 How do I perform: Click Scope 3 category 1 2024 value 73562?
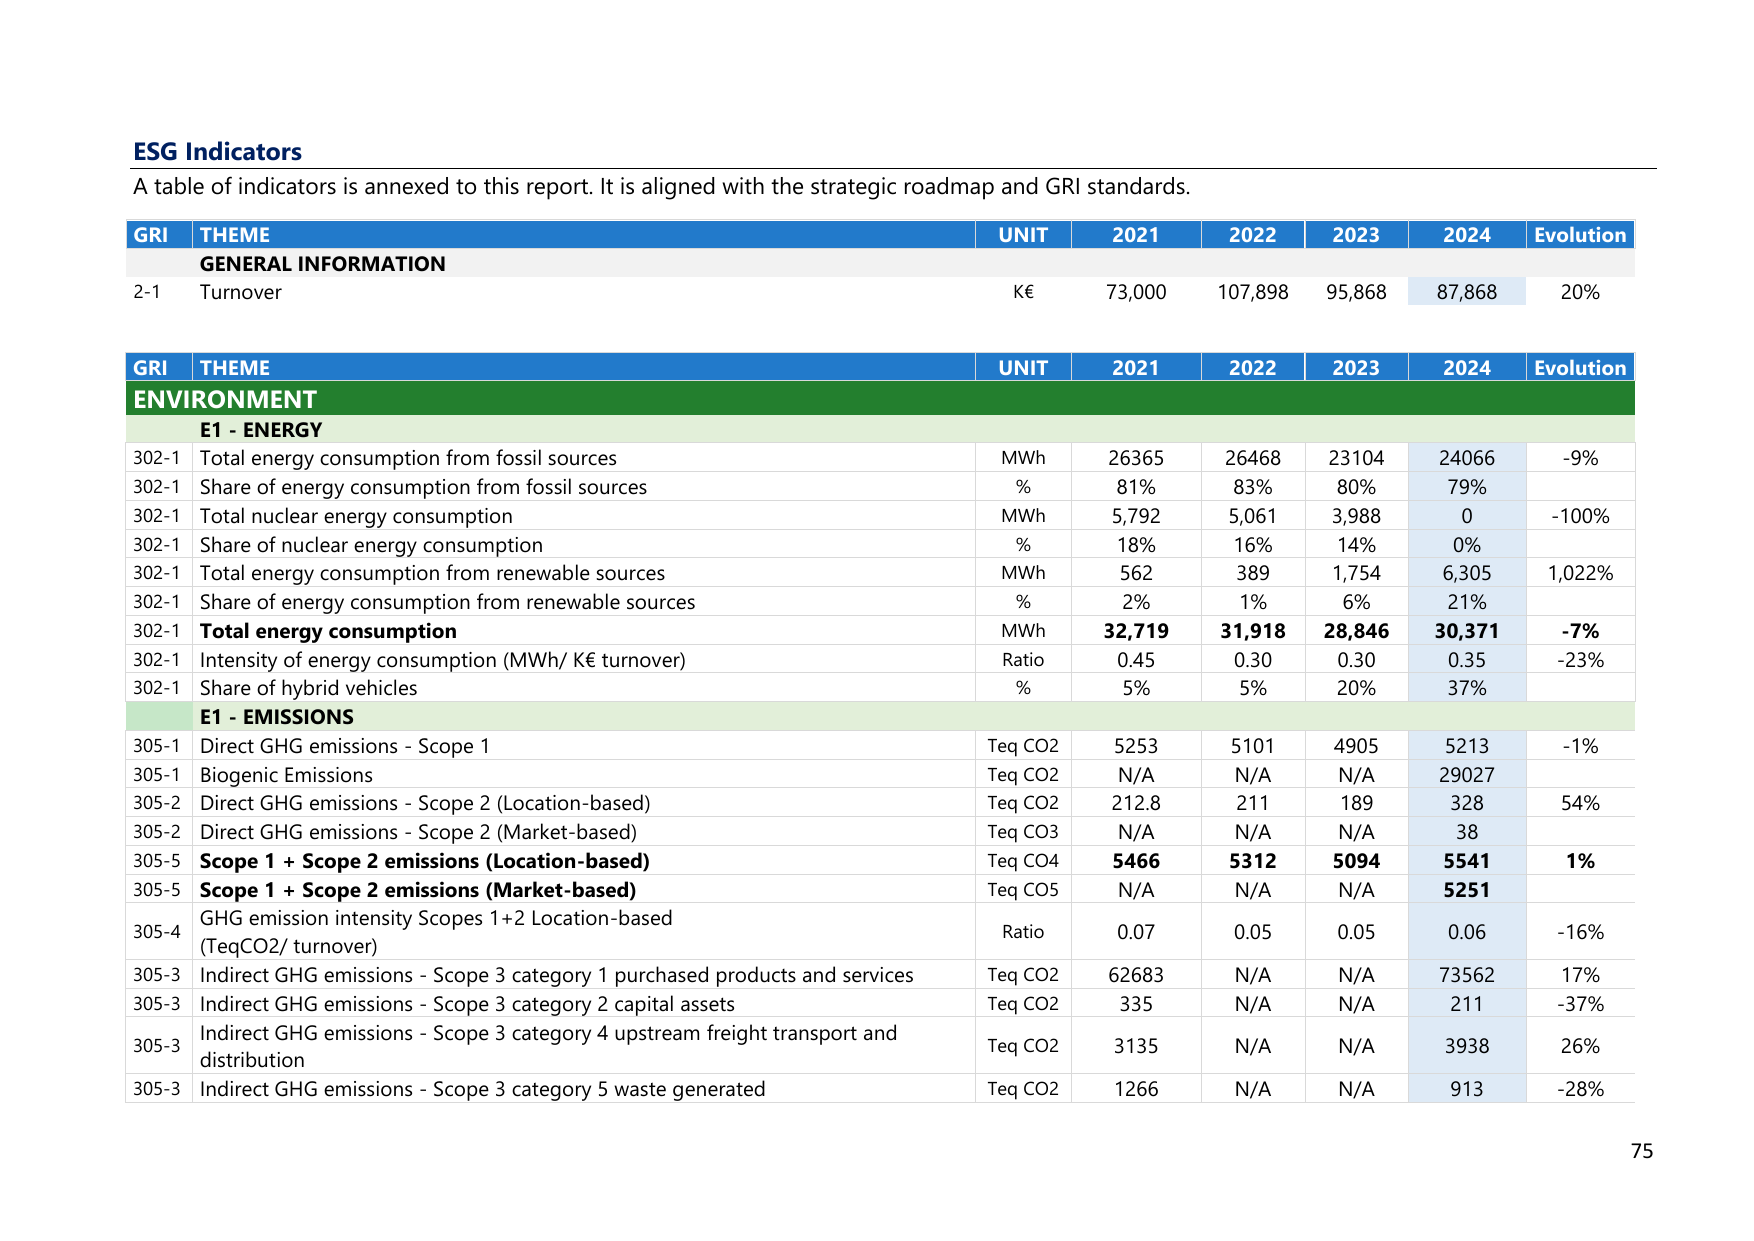pos(1466,975)
